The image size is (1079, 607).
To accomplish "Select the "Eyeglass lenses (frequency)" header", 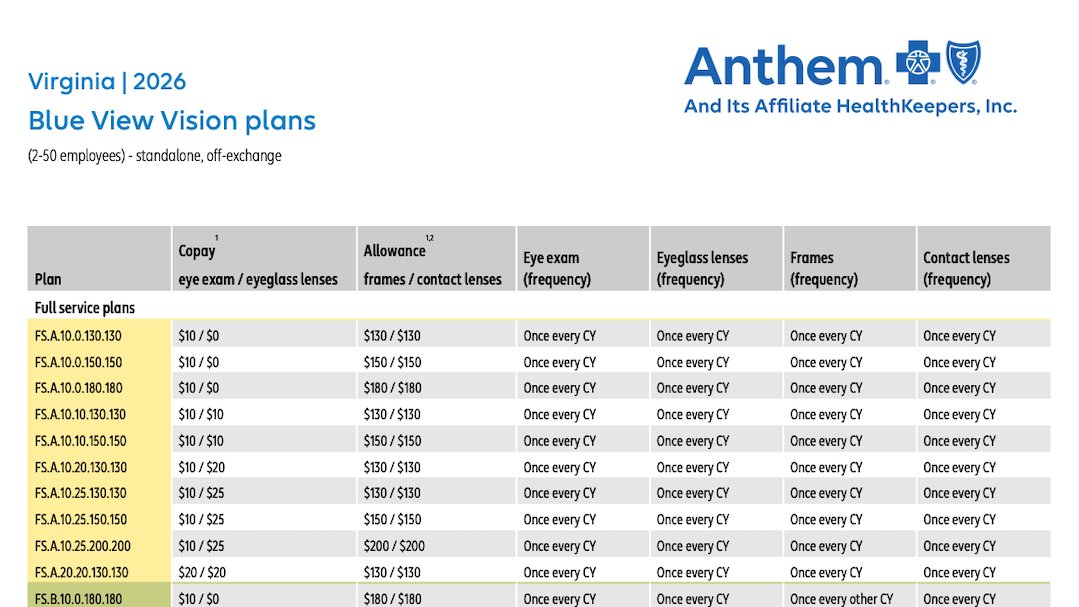I will pyautogui.click(x=702, y=268).
